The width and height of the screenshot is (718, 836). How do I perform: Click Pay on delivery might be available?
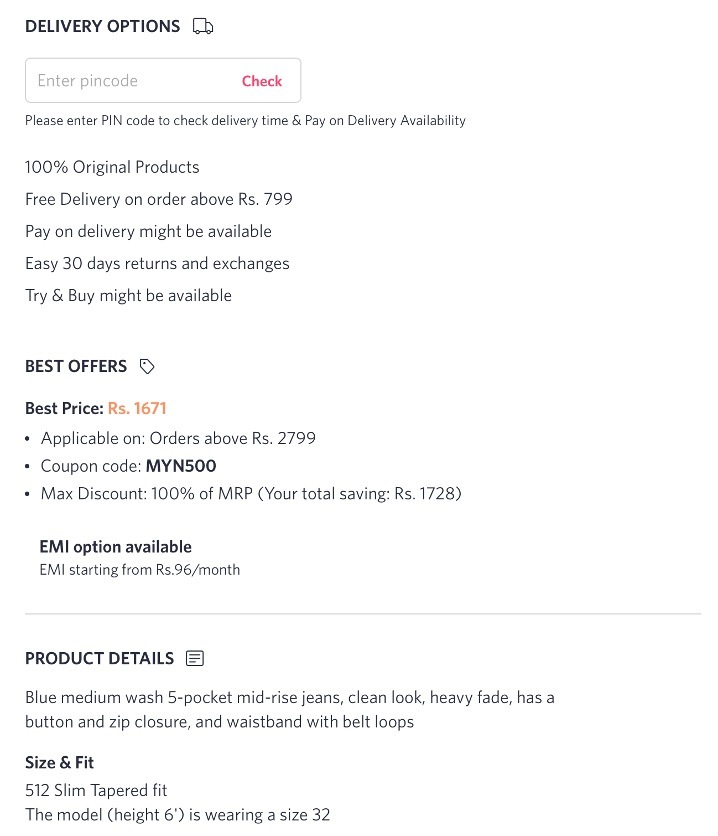coord(148,231)
